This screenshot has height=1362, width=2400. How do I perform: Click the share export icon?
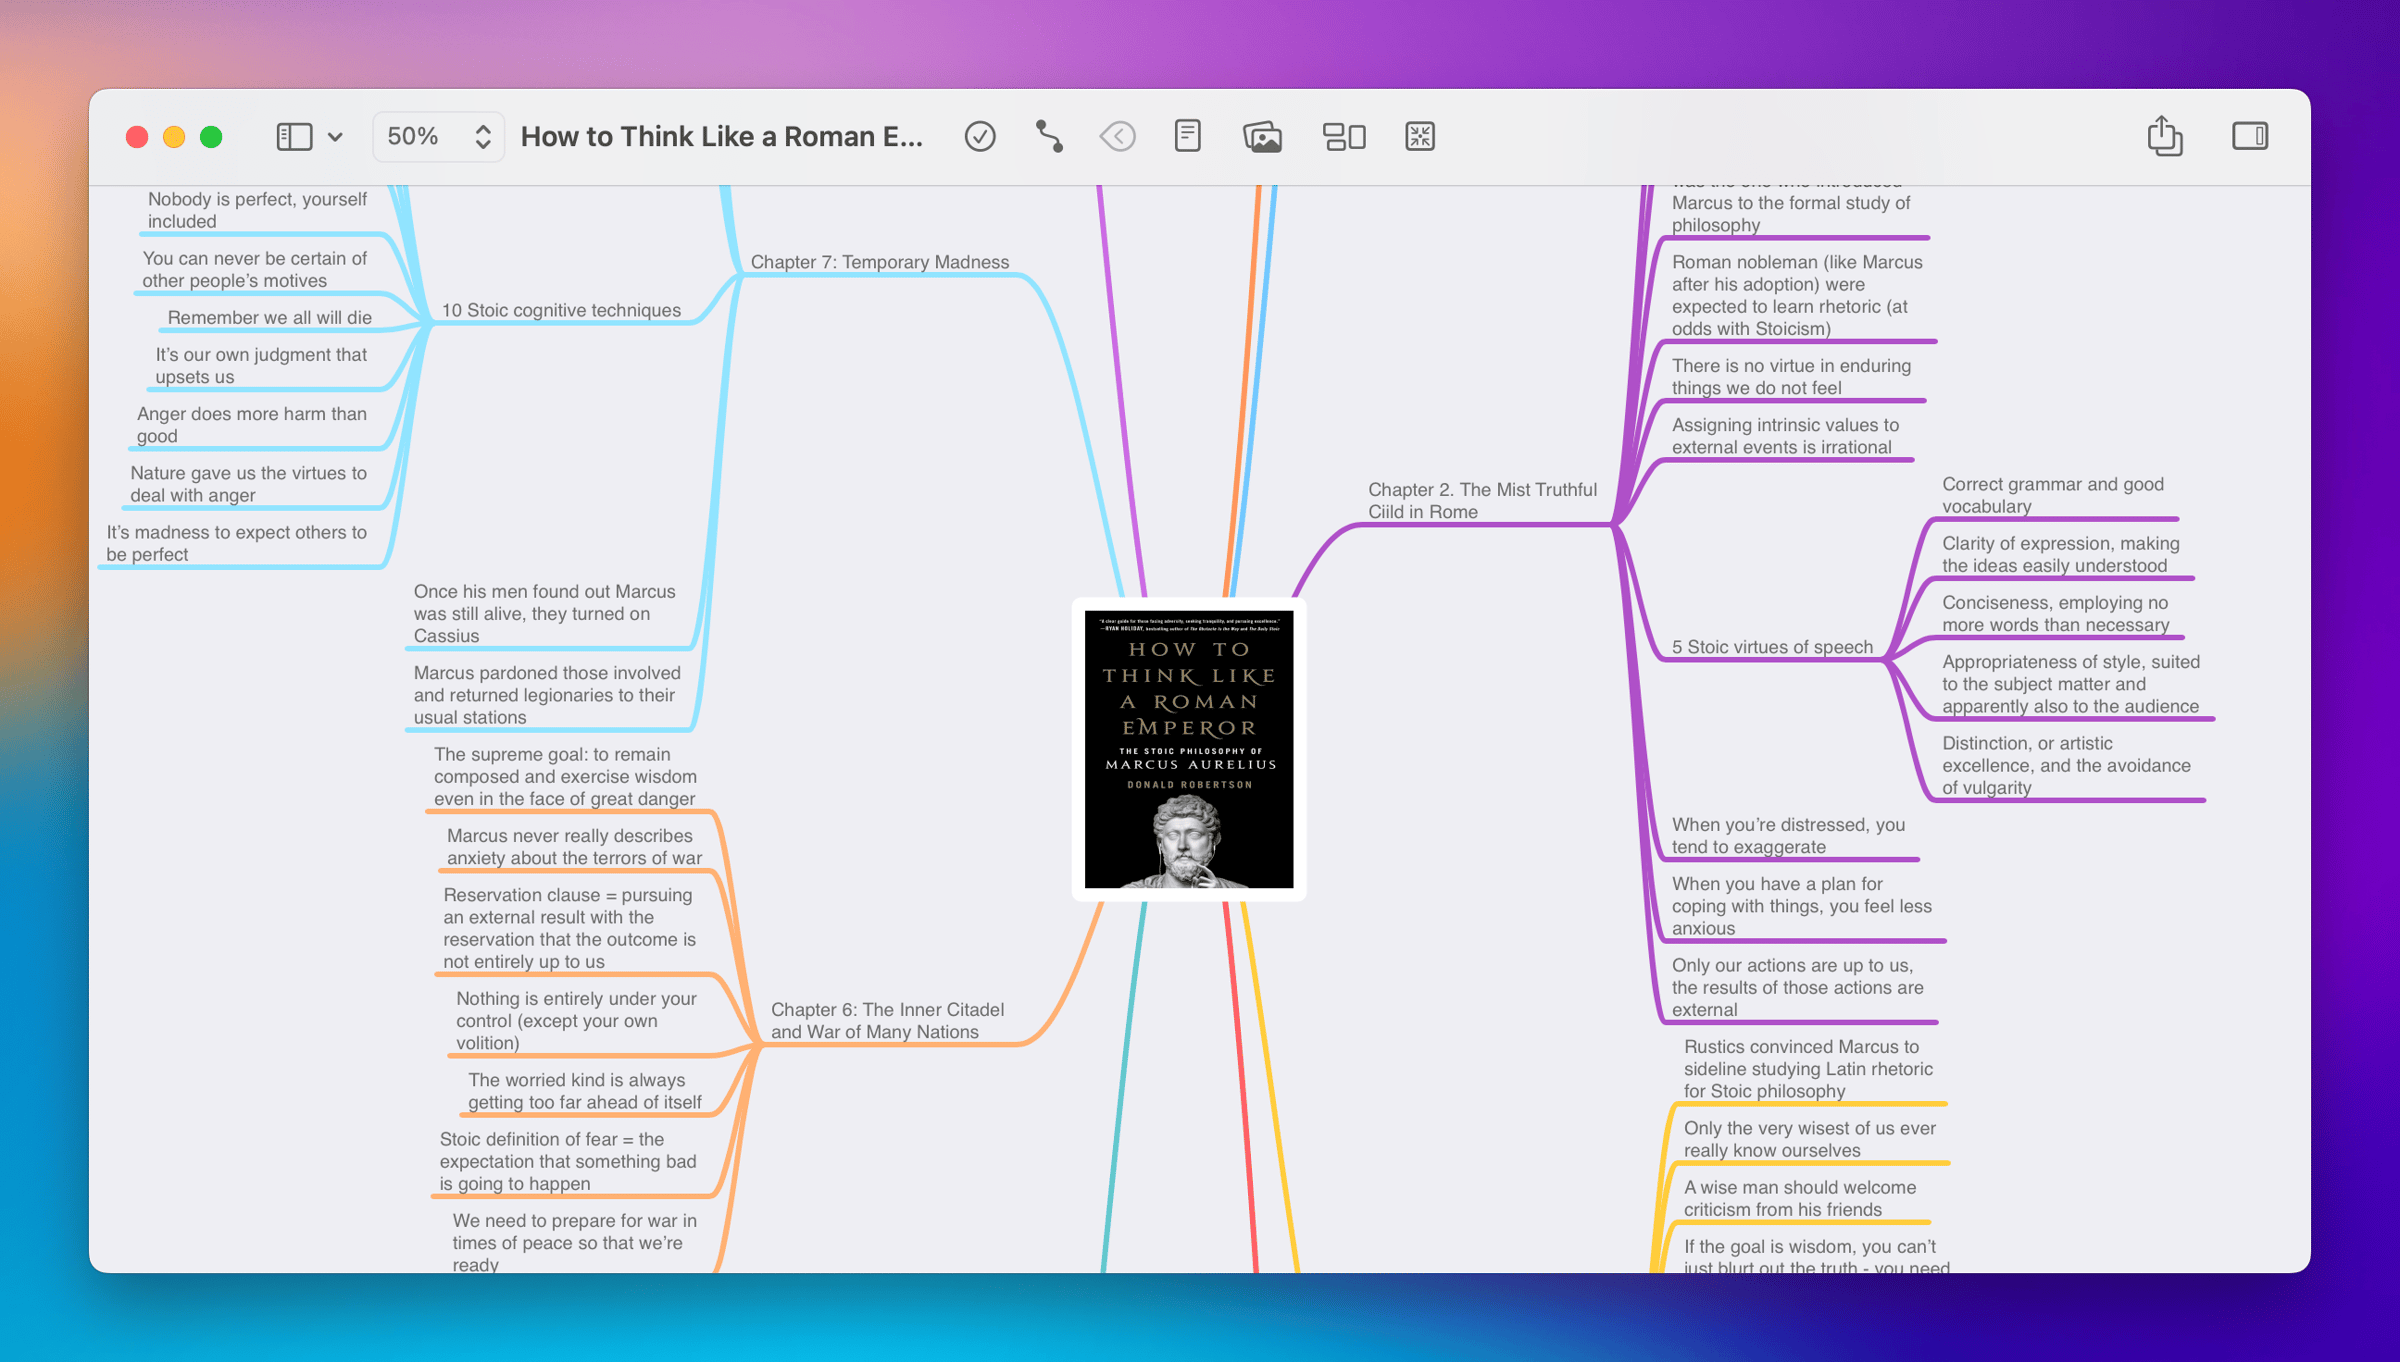pos(2164,136)
